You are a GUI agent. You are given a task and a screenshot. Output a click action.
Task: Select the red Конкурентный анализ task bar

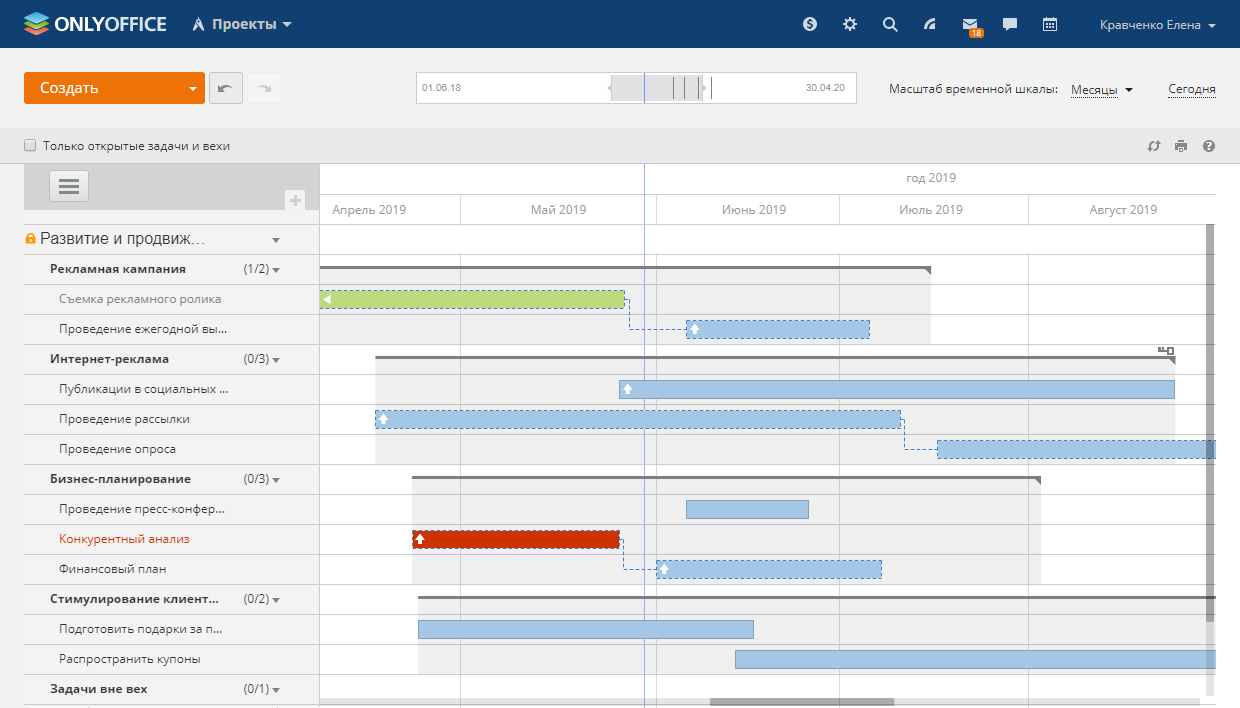(x=516, y=539)
